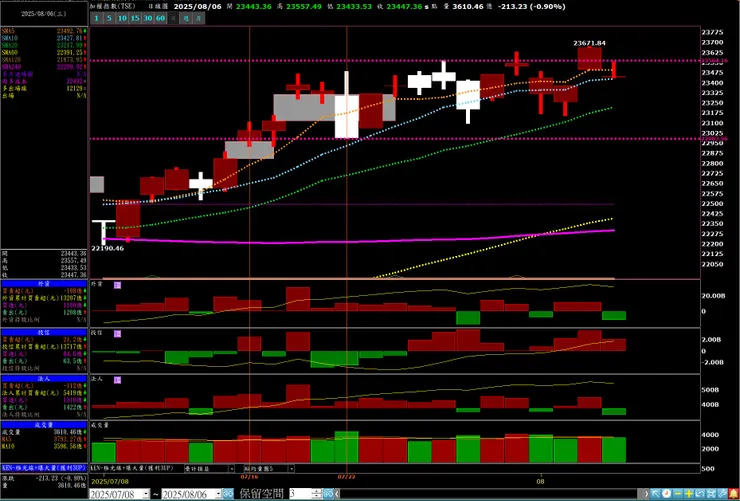Click the 成交量 blue panel header
This screenshot has width=740, height=501.
click(44, 425)
